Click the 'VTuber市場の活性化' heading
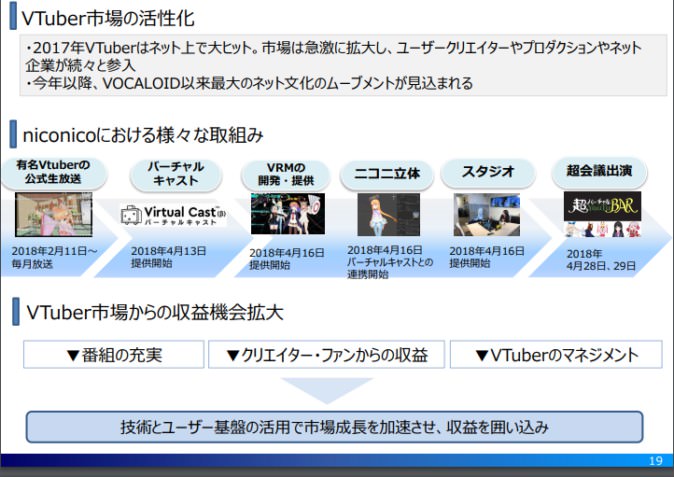 pos(108,18)
